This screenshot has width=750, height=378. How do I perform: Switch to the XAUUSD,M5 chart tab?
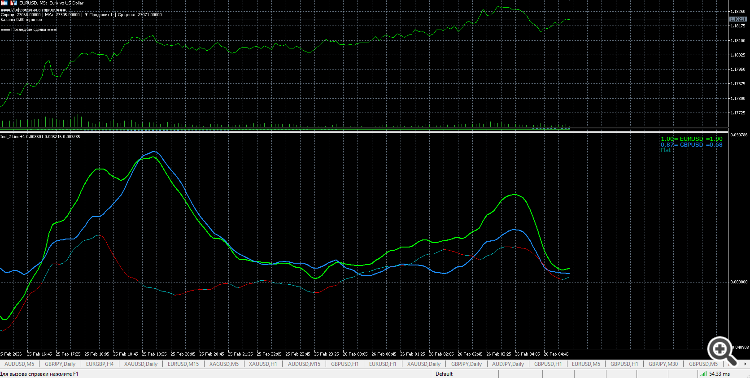click(x=224, y=364)
